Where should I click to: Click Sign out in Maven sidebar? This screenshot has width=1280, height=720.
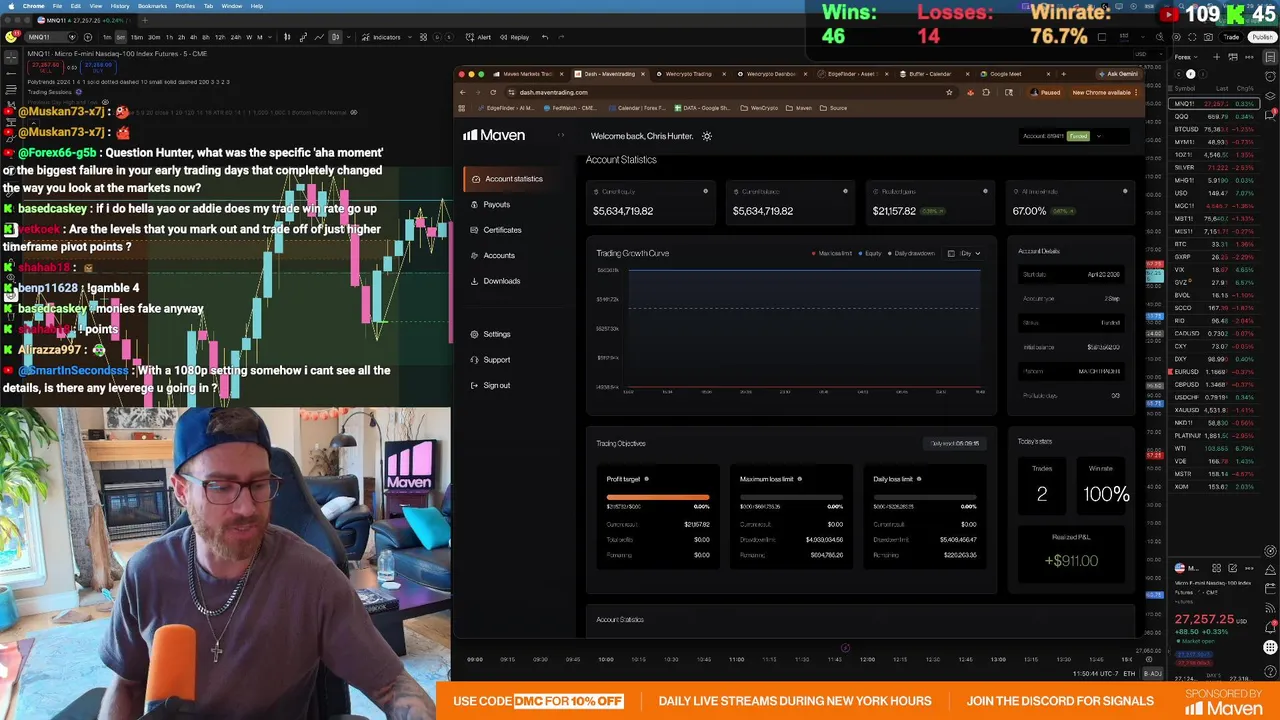pos(490,385)
